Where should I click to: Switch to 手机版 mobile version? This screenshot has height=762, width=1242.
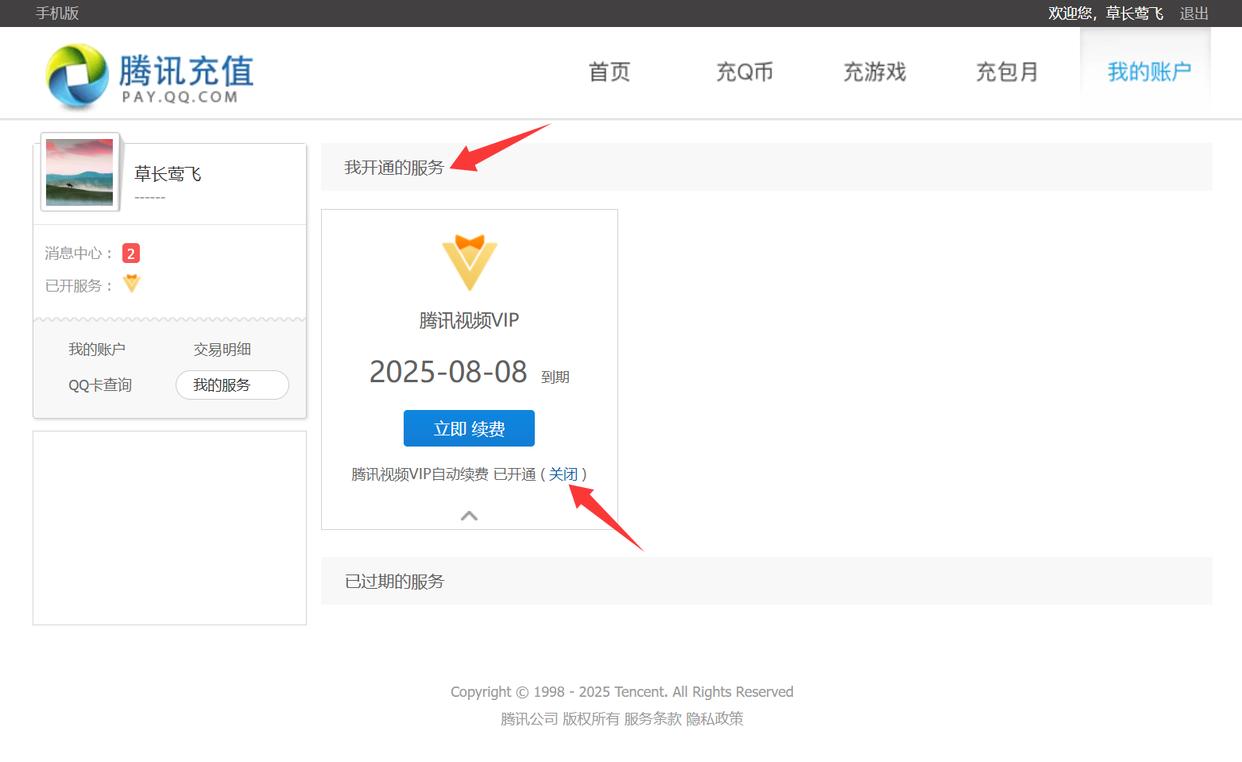pos(57,13)
